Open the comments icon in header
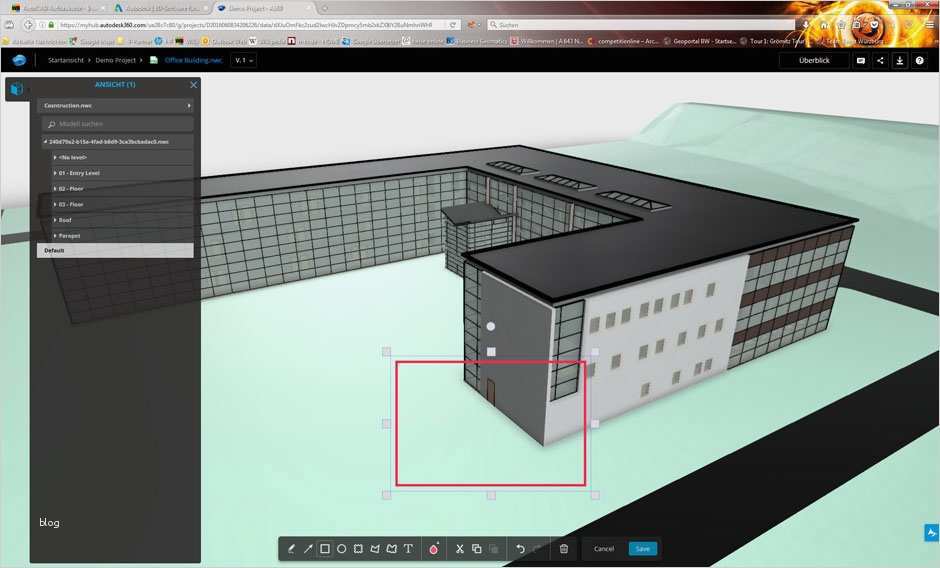 pos(861,61)
